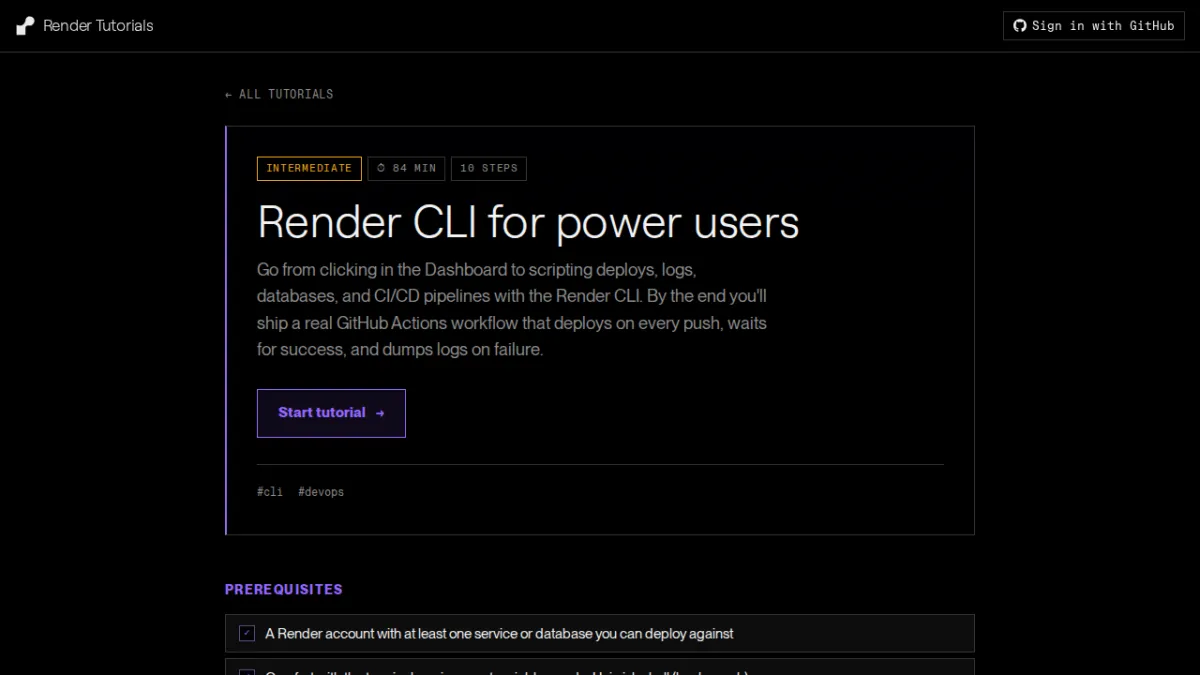Click the clock icon beside 84 MIN
1200x675 pixels.
381,168
